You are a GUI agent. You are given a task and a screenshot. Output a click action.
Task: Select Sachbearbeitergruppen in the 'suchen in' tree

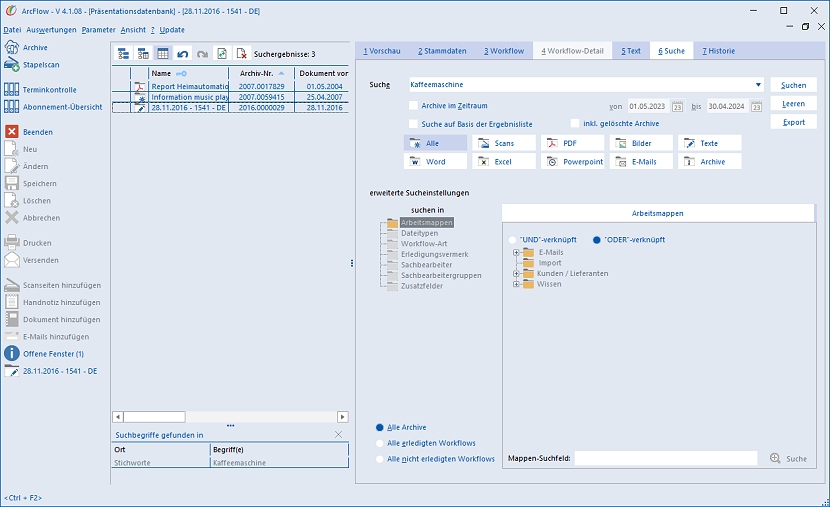pyautogui.click(x=441, y=275)
